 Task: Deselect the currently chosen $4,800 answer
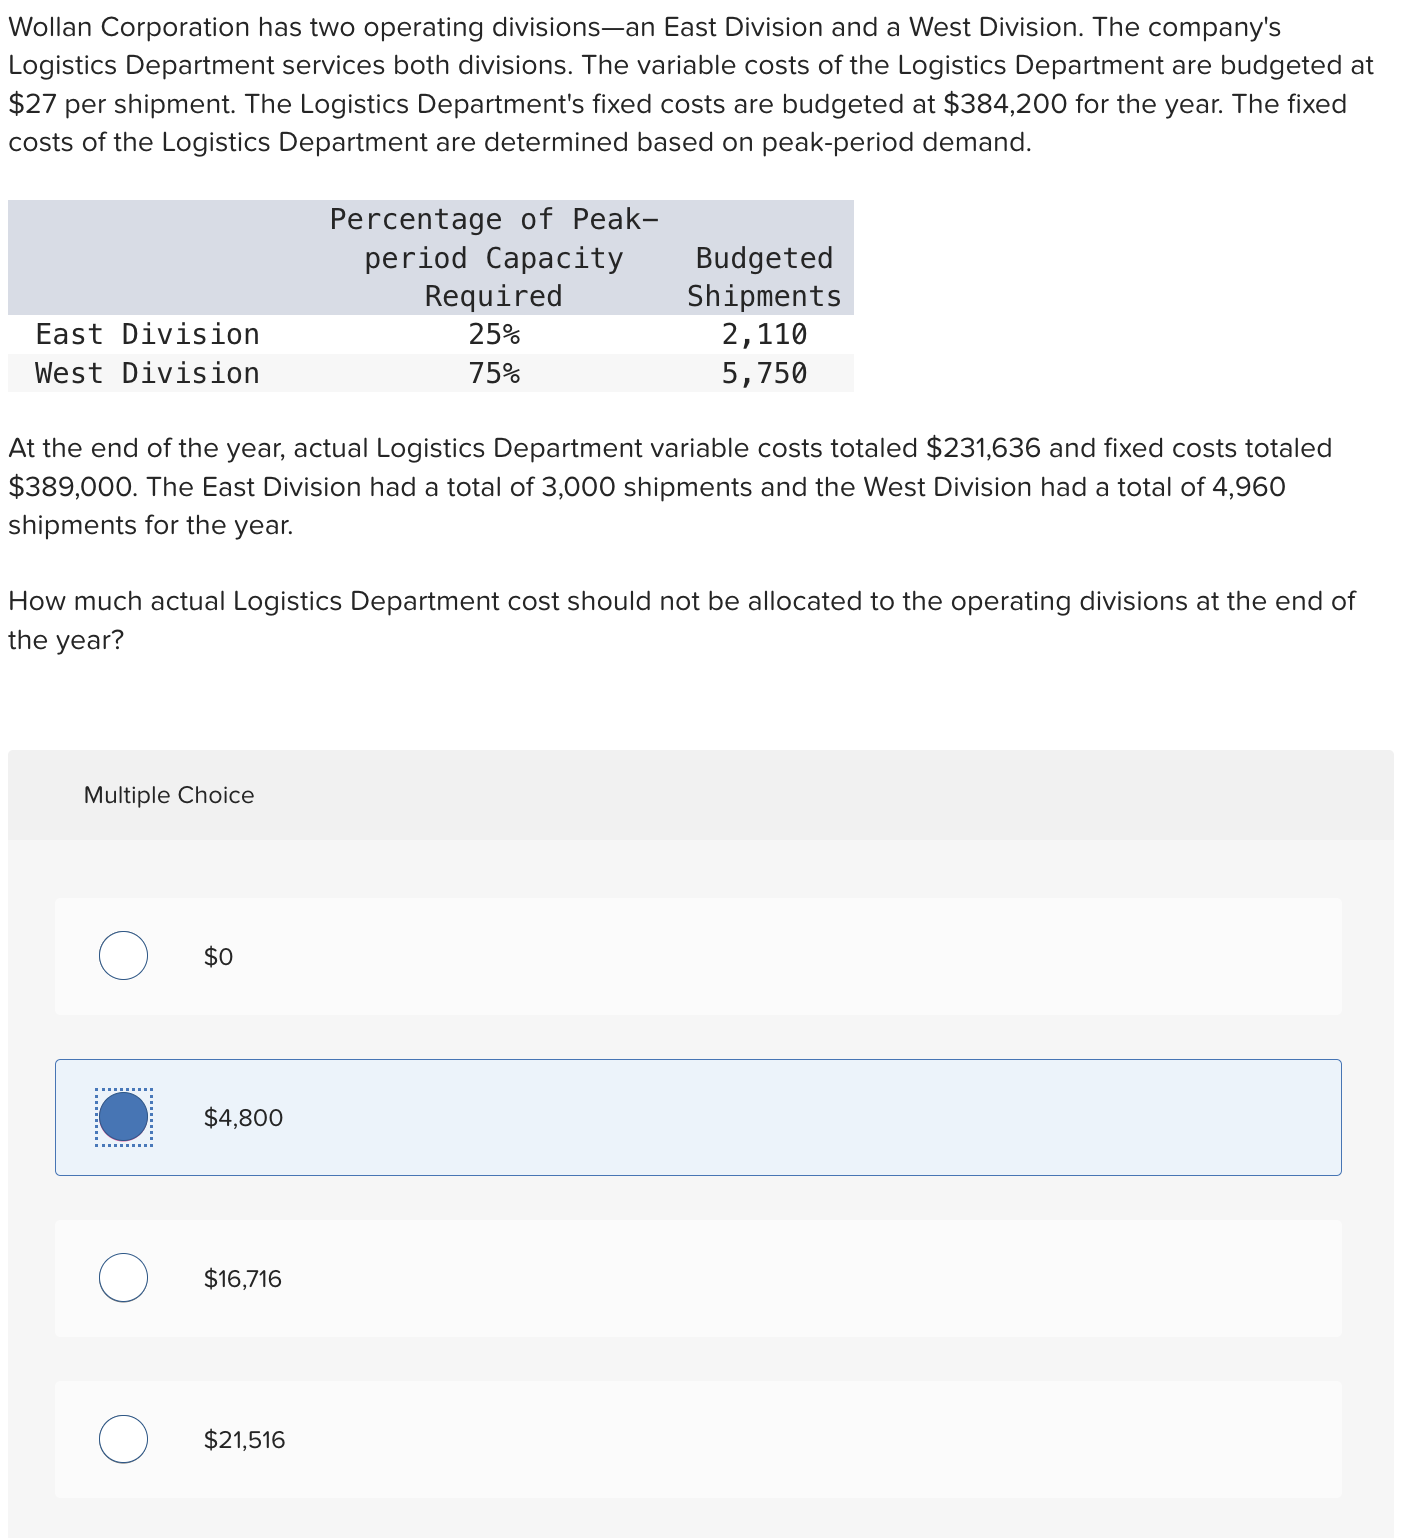pyautogui.click(x=122, y=1117)
